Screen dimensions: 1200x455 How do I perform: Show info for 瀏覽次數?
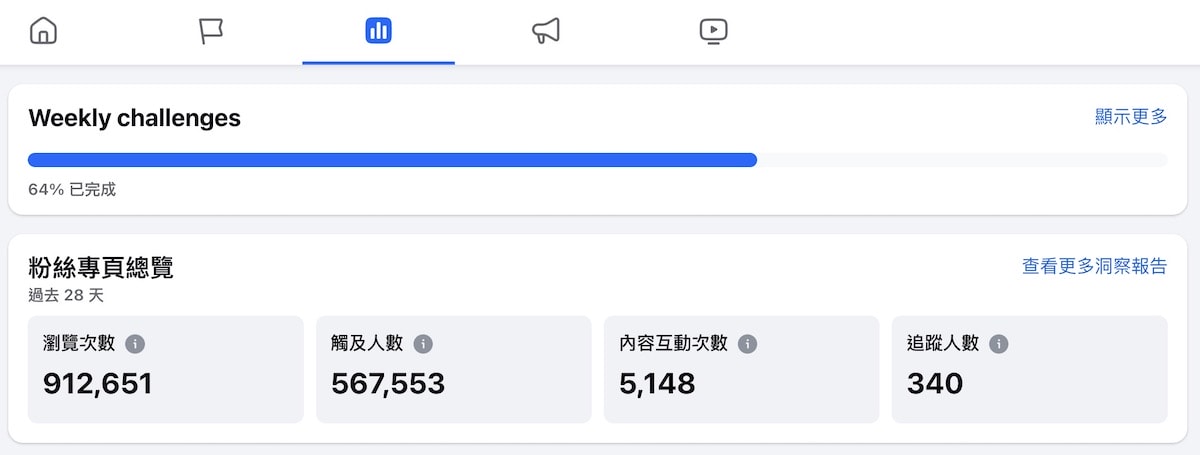[135, 344]
